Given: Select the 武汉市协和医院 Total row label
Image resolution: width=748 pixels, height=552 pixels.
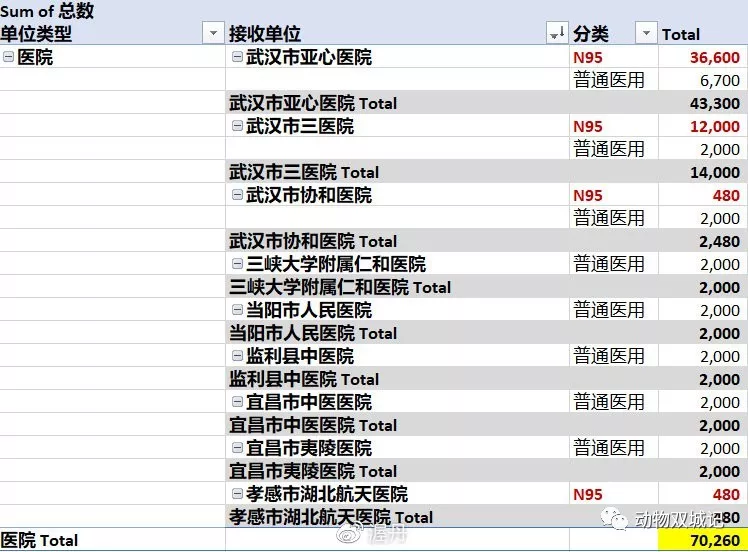Looking at the screenshot, I should (313, 241).
